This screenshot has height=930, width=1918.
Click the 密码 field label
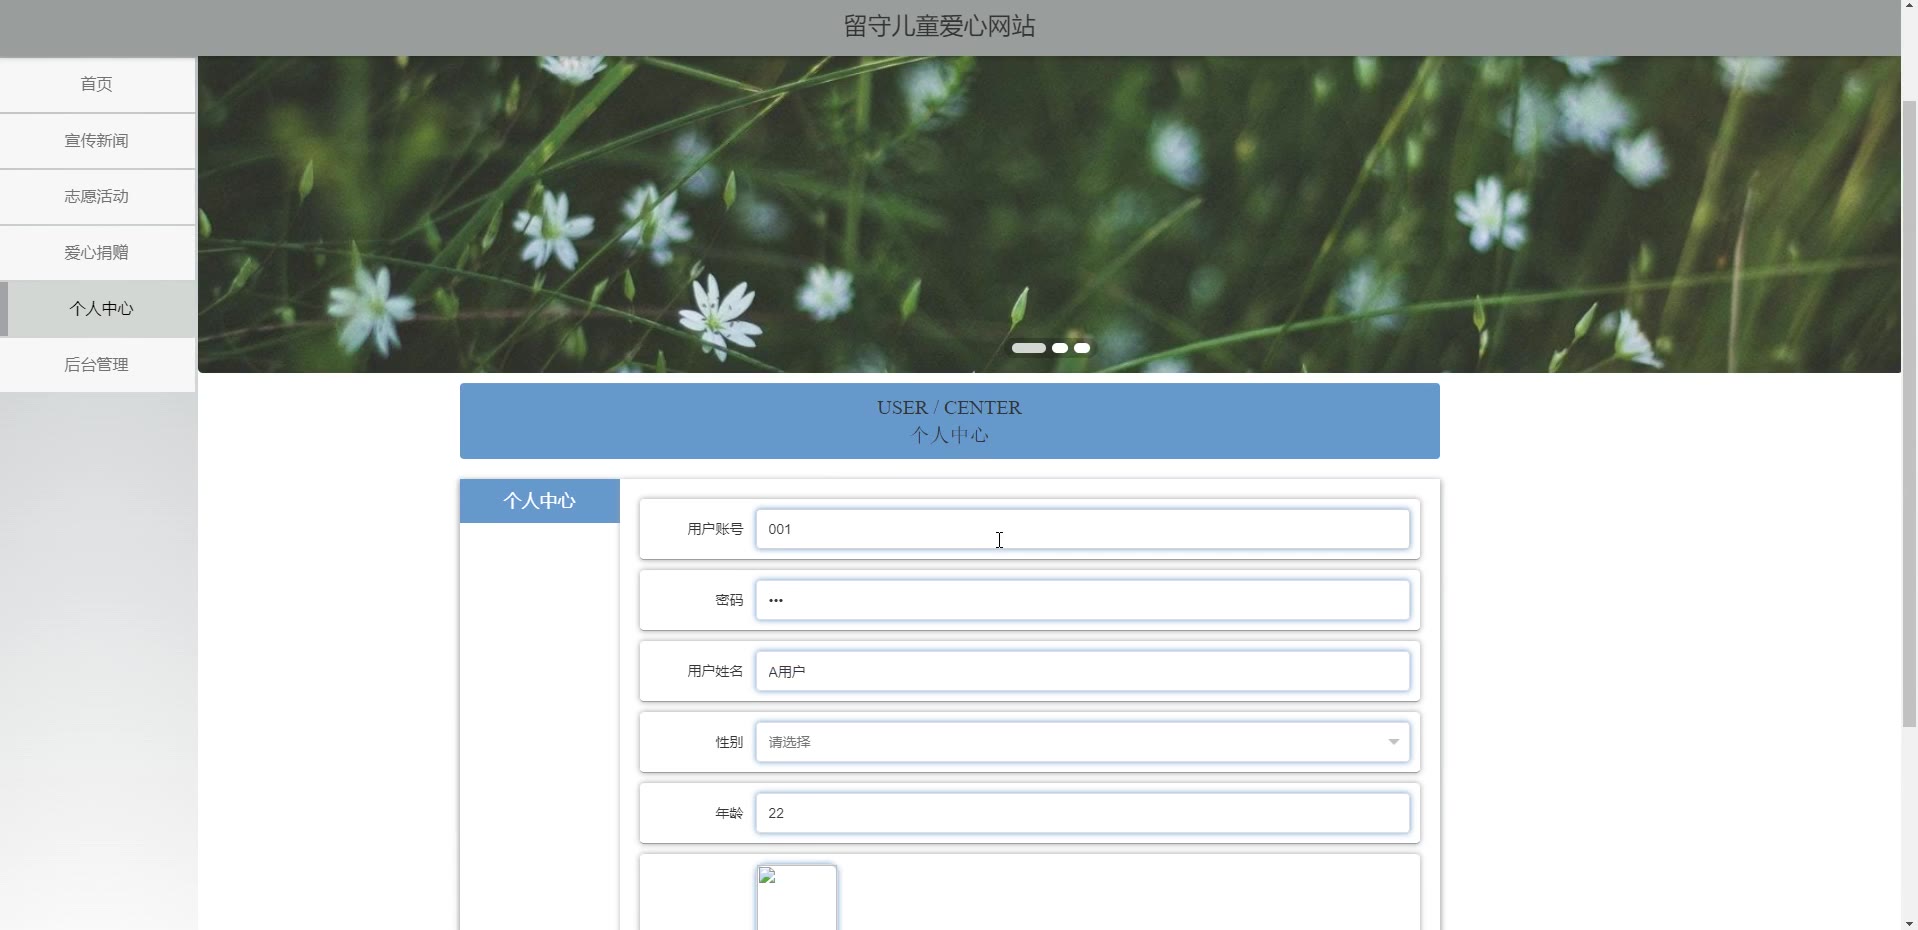pos(729,600)
